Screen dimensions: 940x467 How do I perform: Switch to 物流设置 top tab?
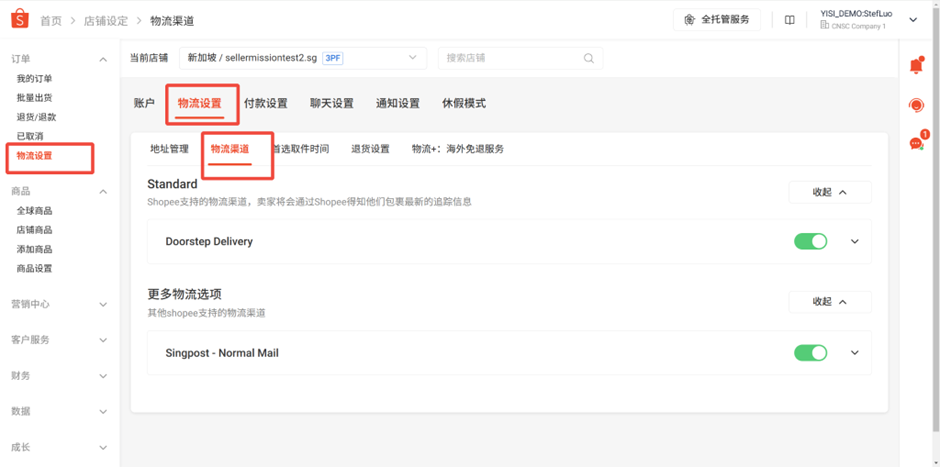200,103
